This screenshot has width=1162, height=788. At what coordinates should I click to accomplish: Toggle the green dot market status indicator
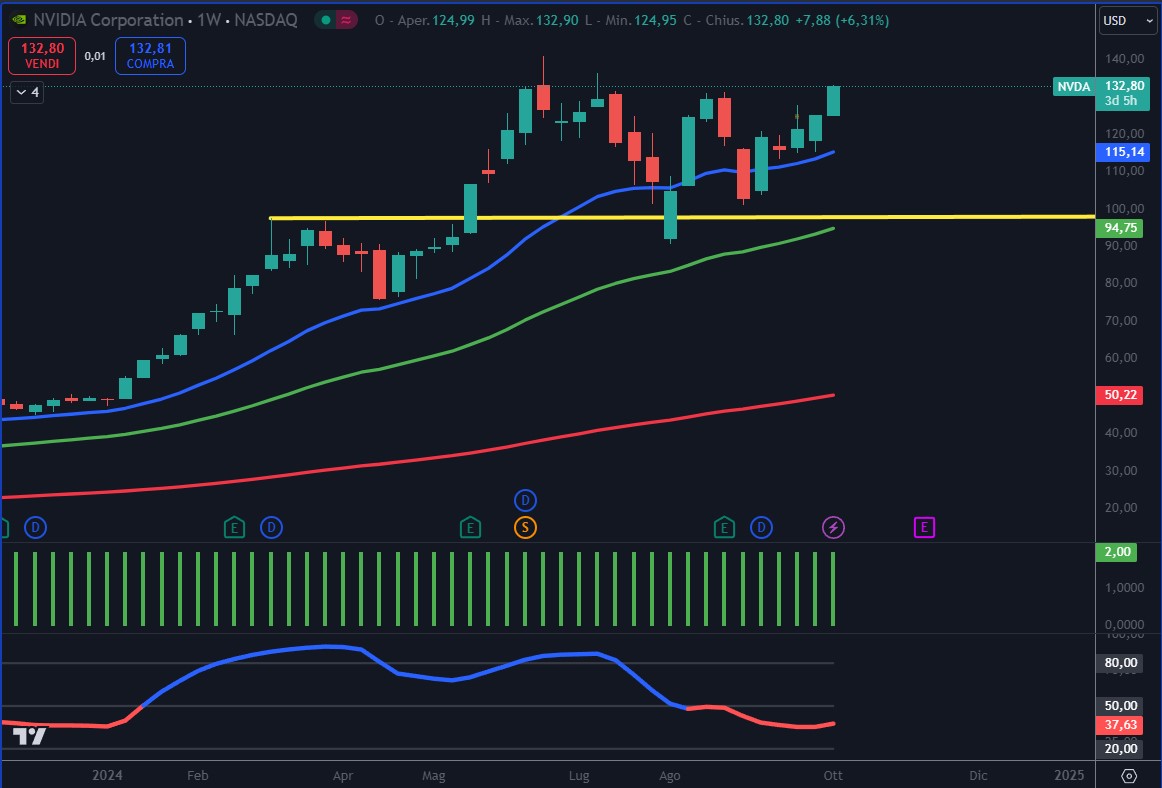326,20
